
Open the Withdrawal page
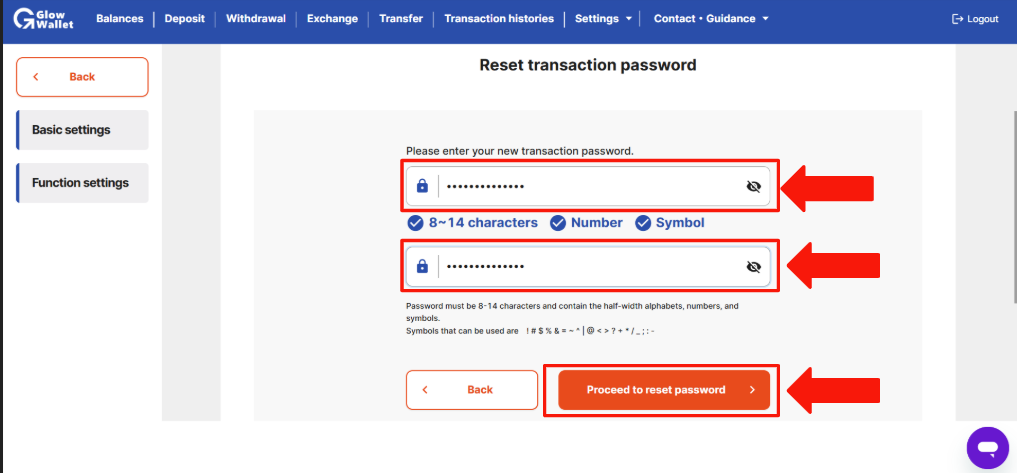256,19
